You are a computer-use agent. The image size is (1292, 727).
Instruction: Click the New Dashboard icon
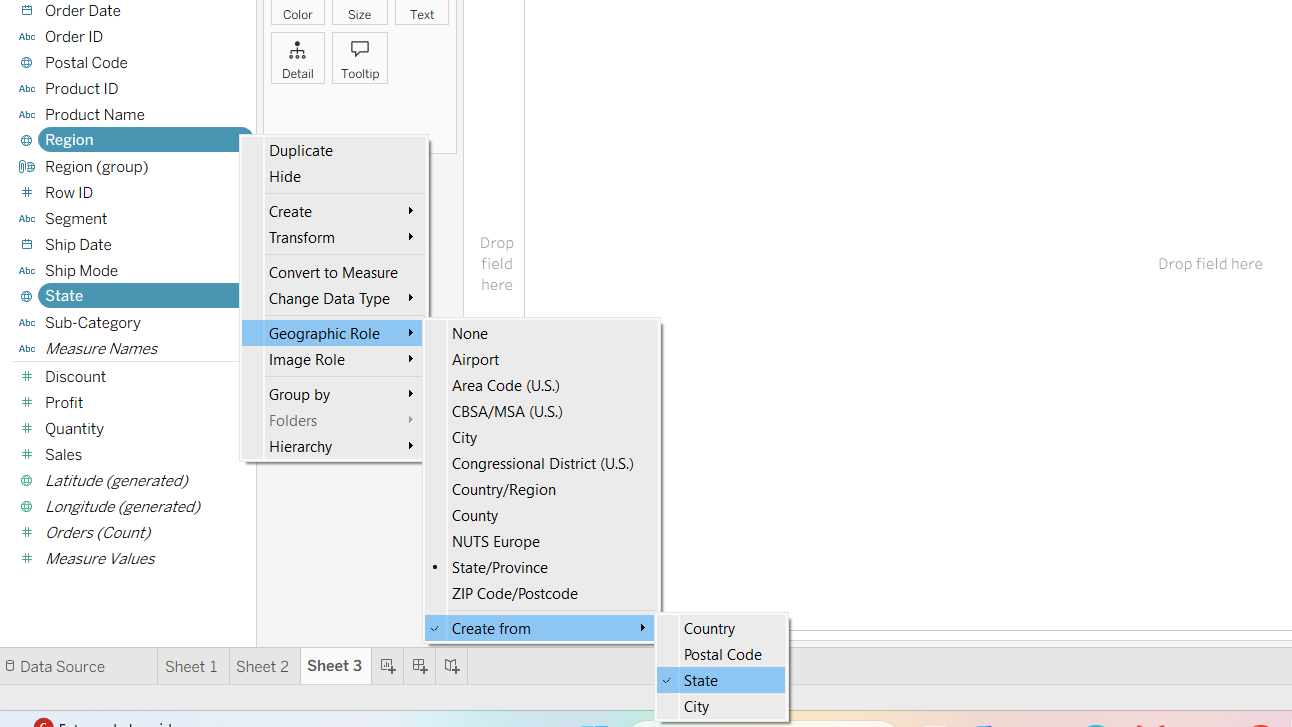point(420,666)
